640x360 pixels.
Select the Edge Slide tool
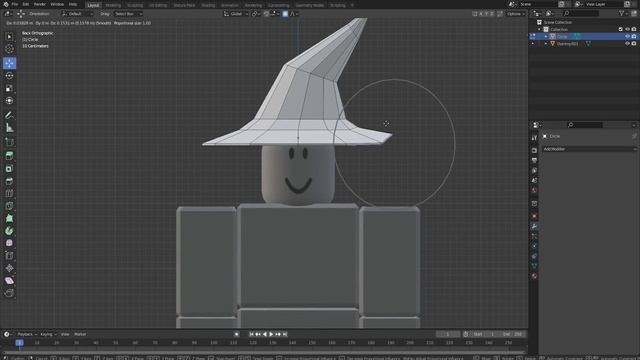(x=9, y=256)
